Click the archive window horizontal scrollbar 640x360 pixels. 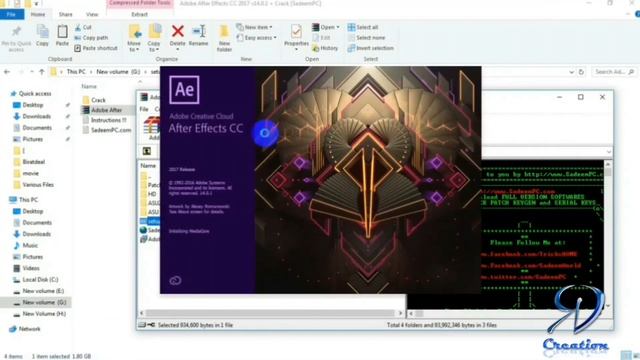point(271,313)
